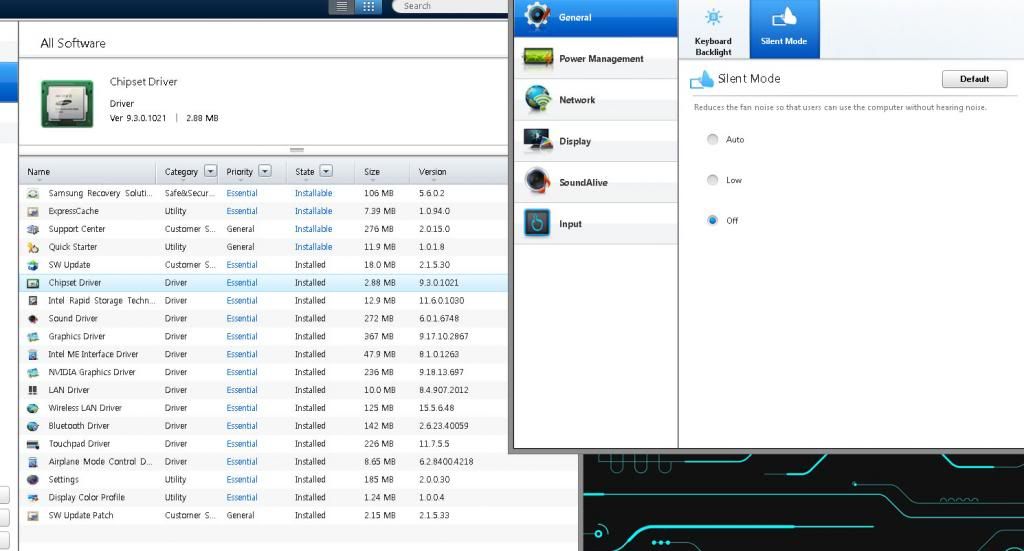Viewport: 1024px width, 551px height.
Task: Click the Wireless LAN Driver row icon
Action: pos(33,408)
